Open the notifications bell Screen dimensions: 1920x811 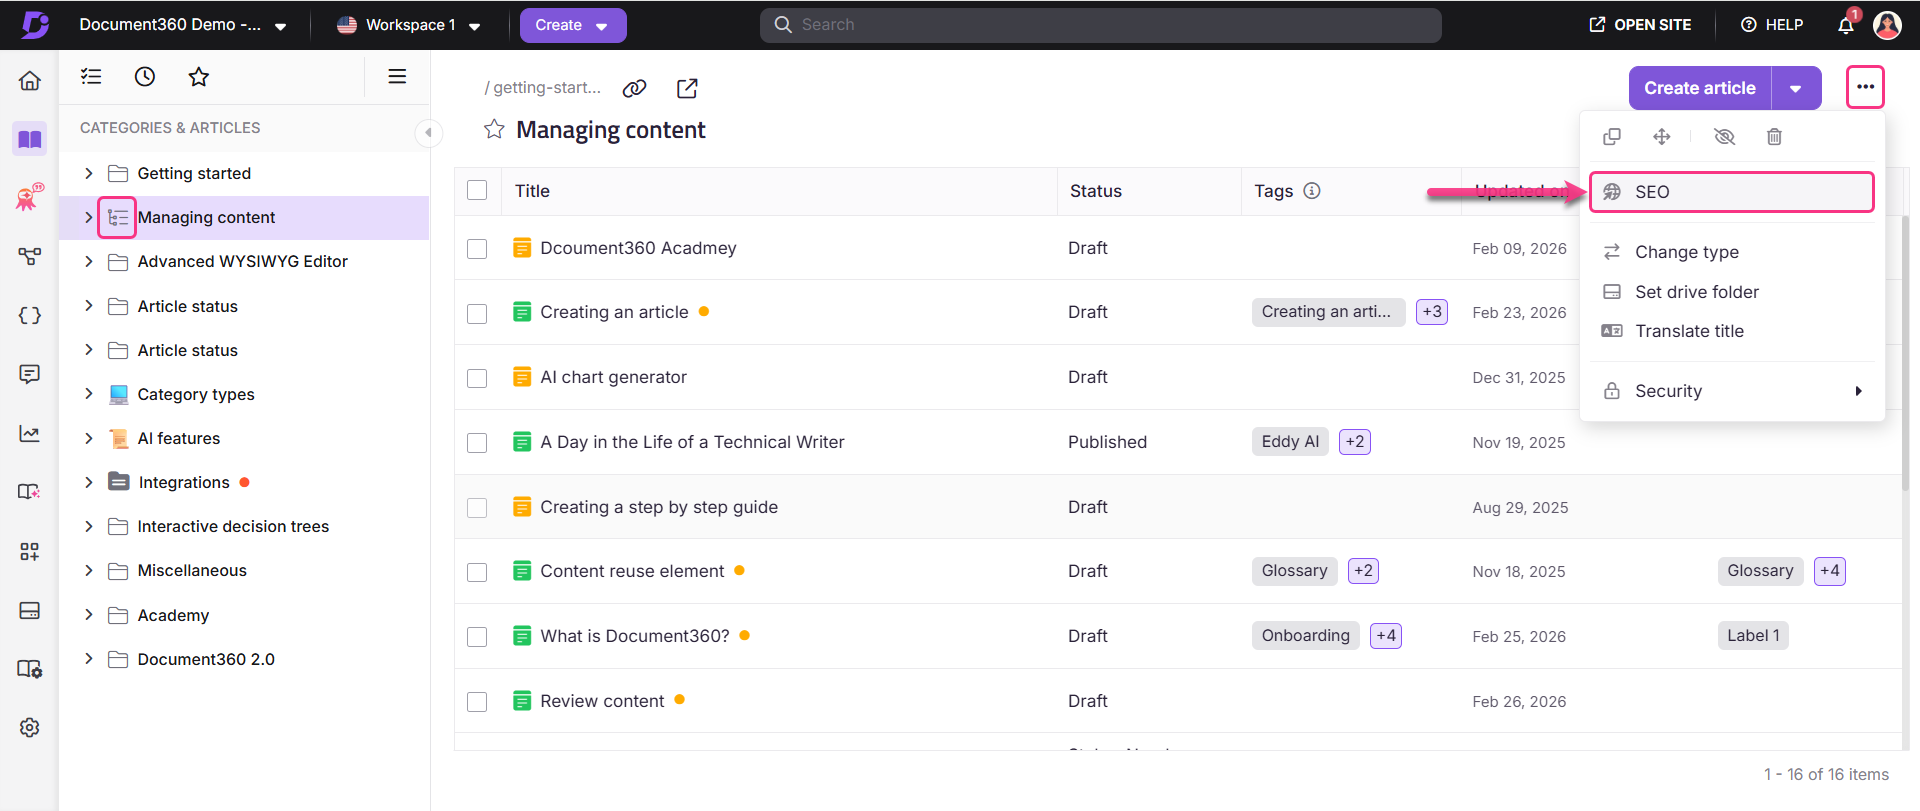coord(1846,25)
